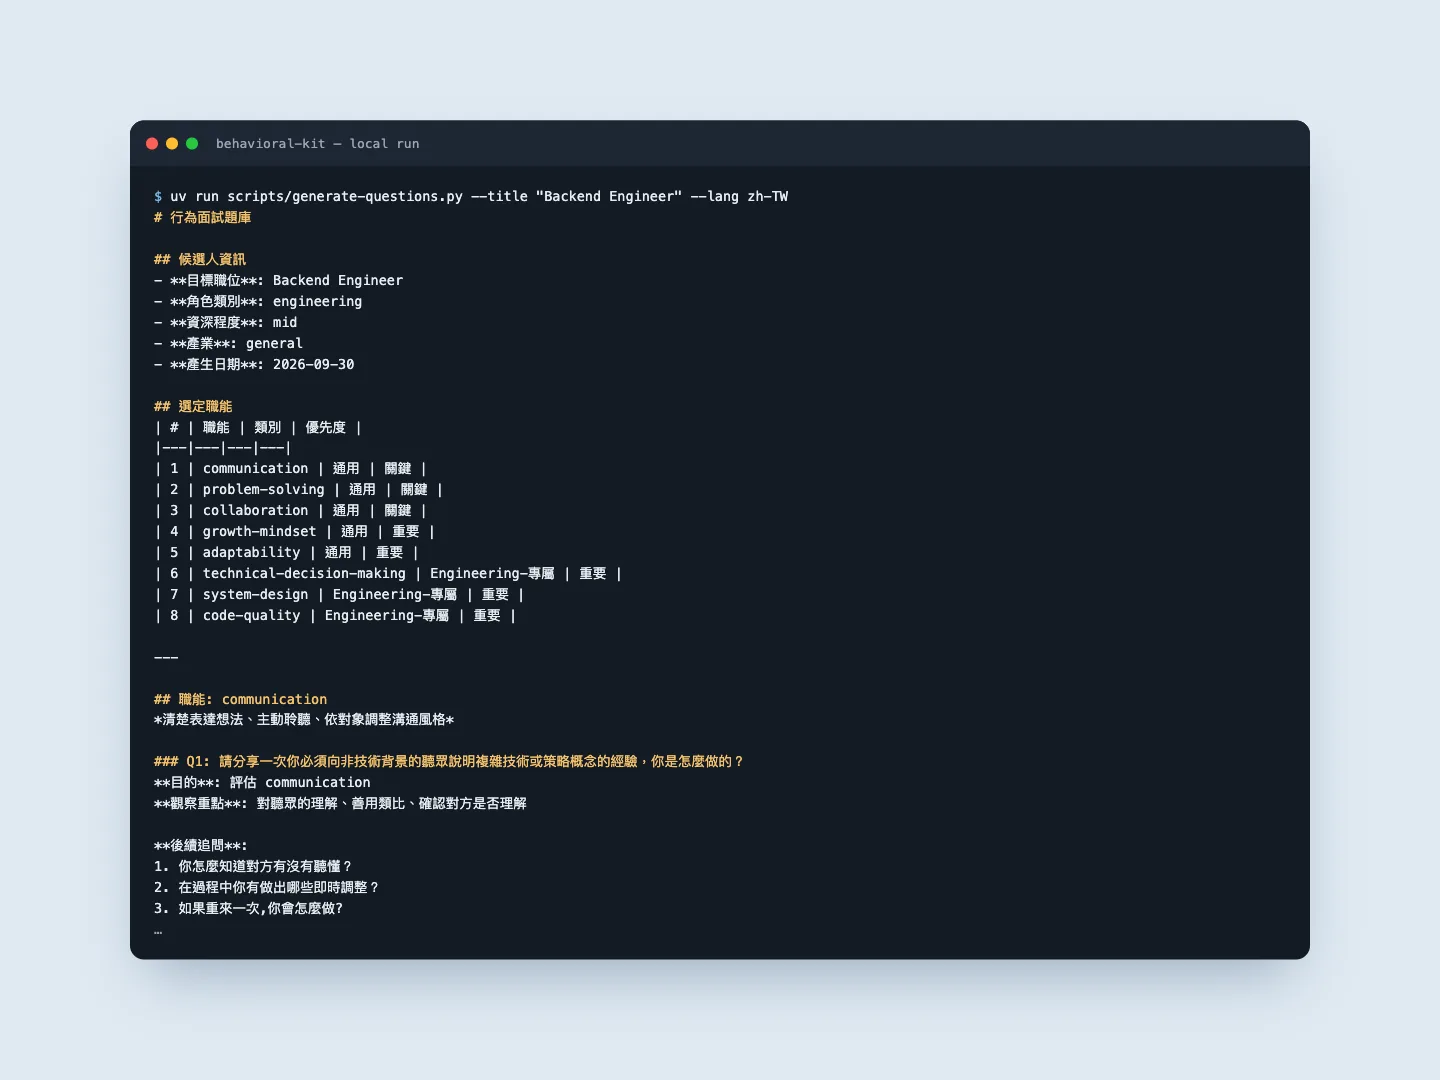Click the table header row with '優先度'
1440x1080 pixels.
[x=258, y=427]
